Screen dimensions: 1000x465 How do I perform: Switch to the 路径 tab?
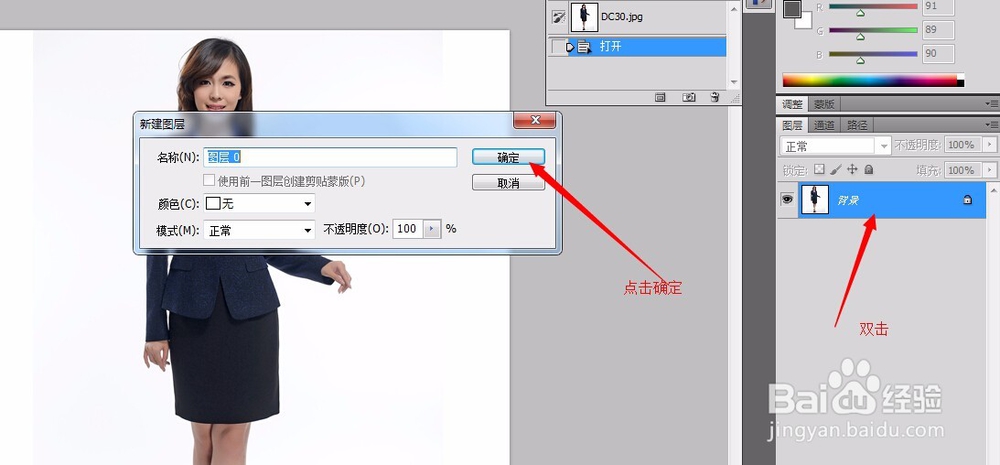pyautogui.click(x=857, y=125)
